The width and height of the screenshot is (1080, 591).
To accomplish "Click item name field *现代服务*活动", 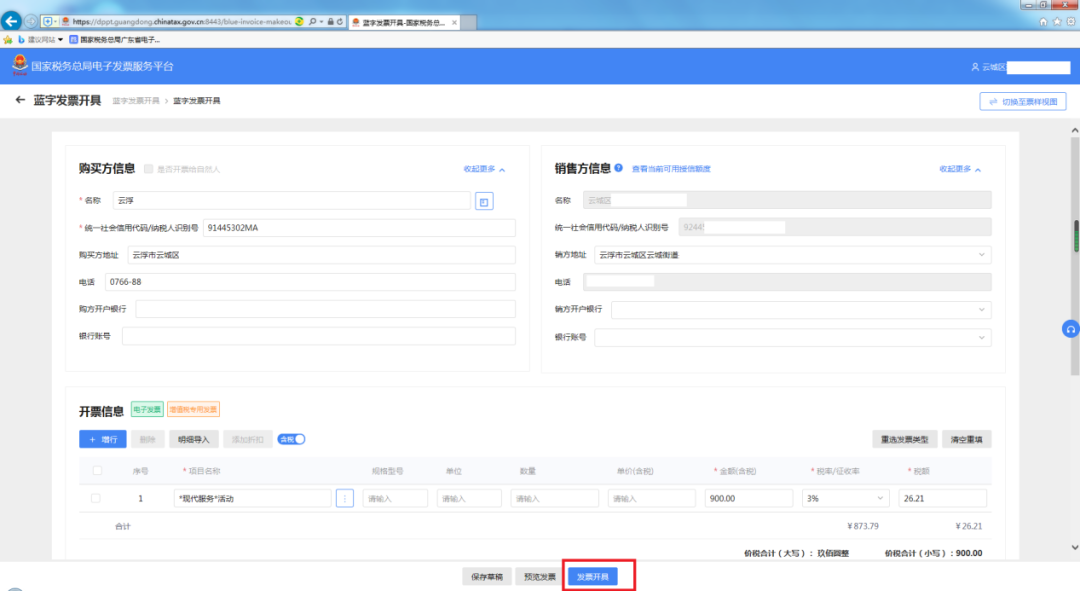I will pyautogui.click(x=253, y=498).
